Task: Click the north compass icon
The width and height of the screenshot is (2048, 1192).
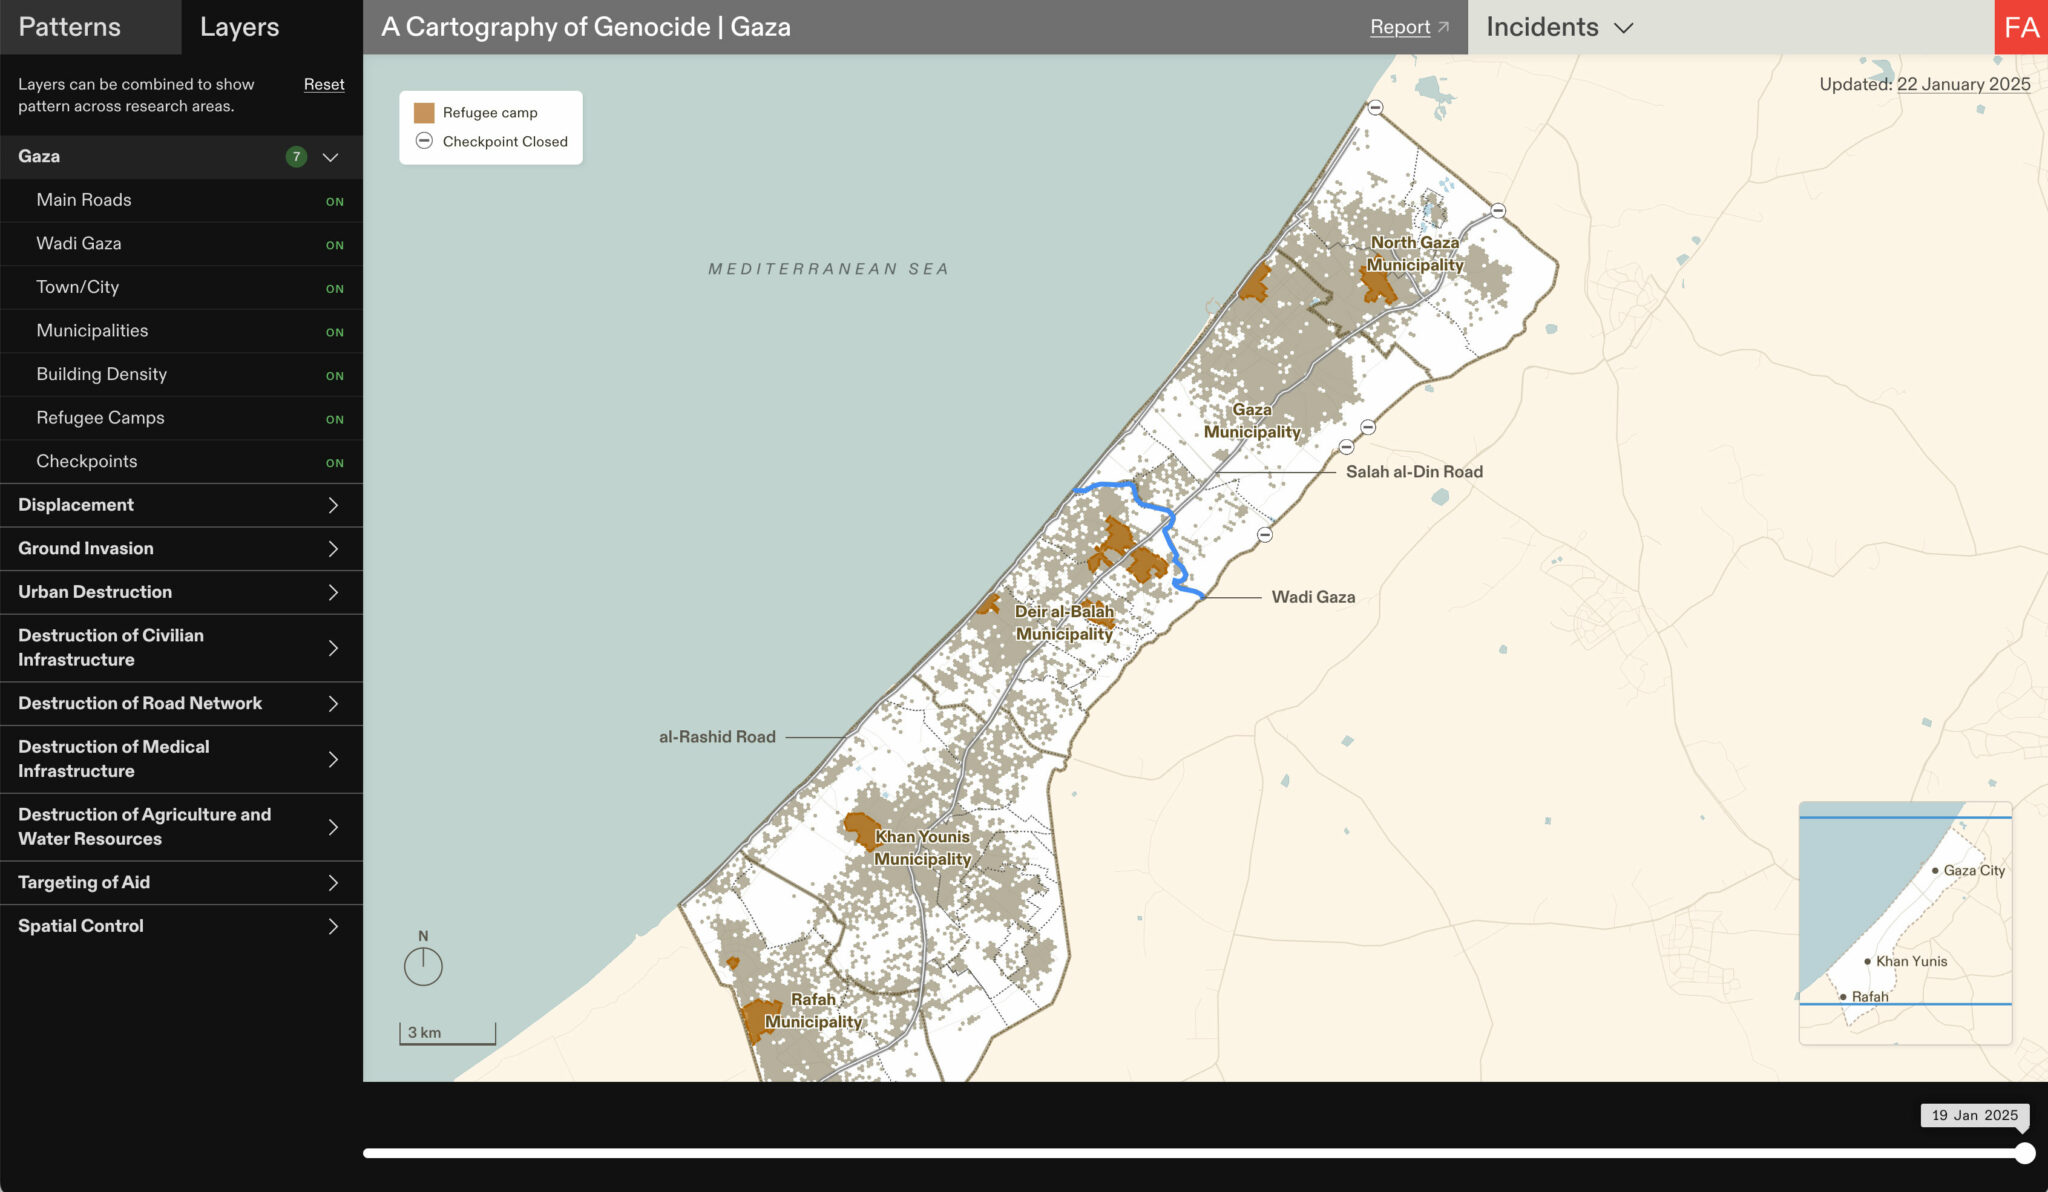Action: 423,965
